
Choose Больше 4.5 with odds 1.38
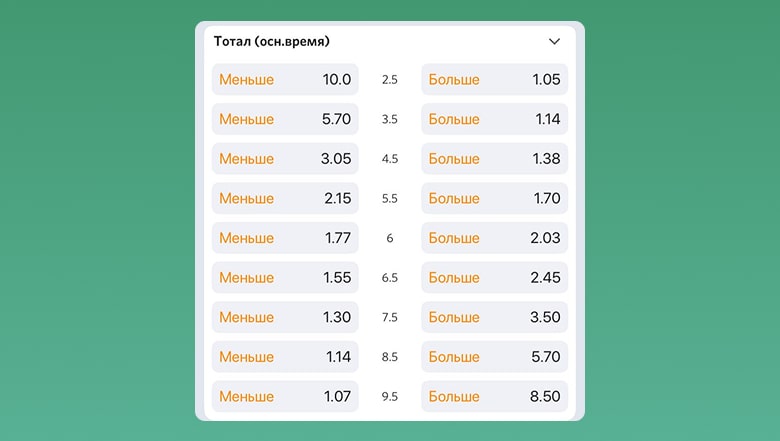tap(494, 159)
